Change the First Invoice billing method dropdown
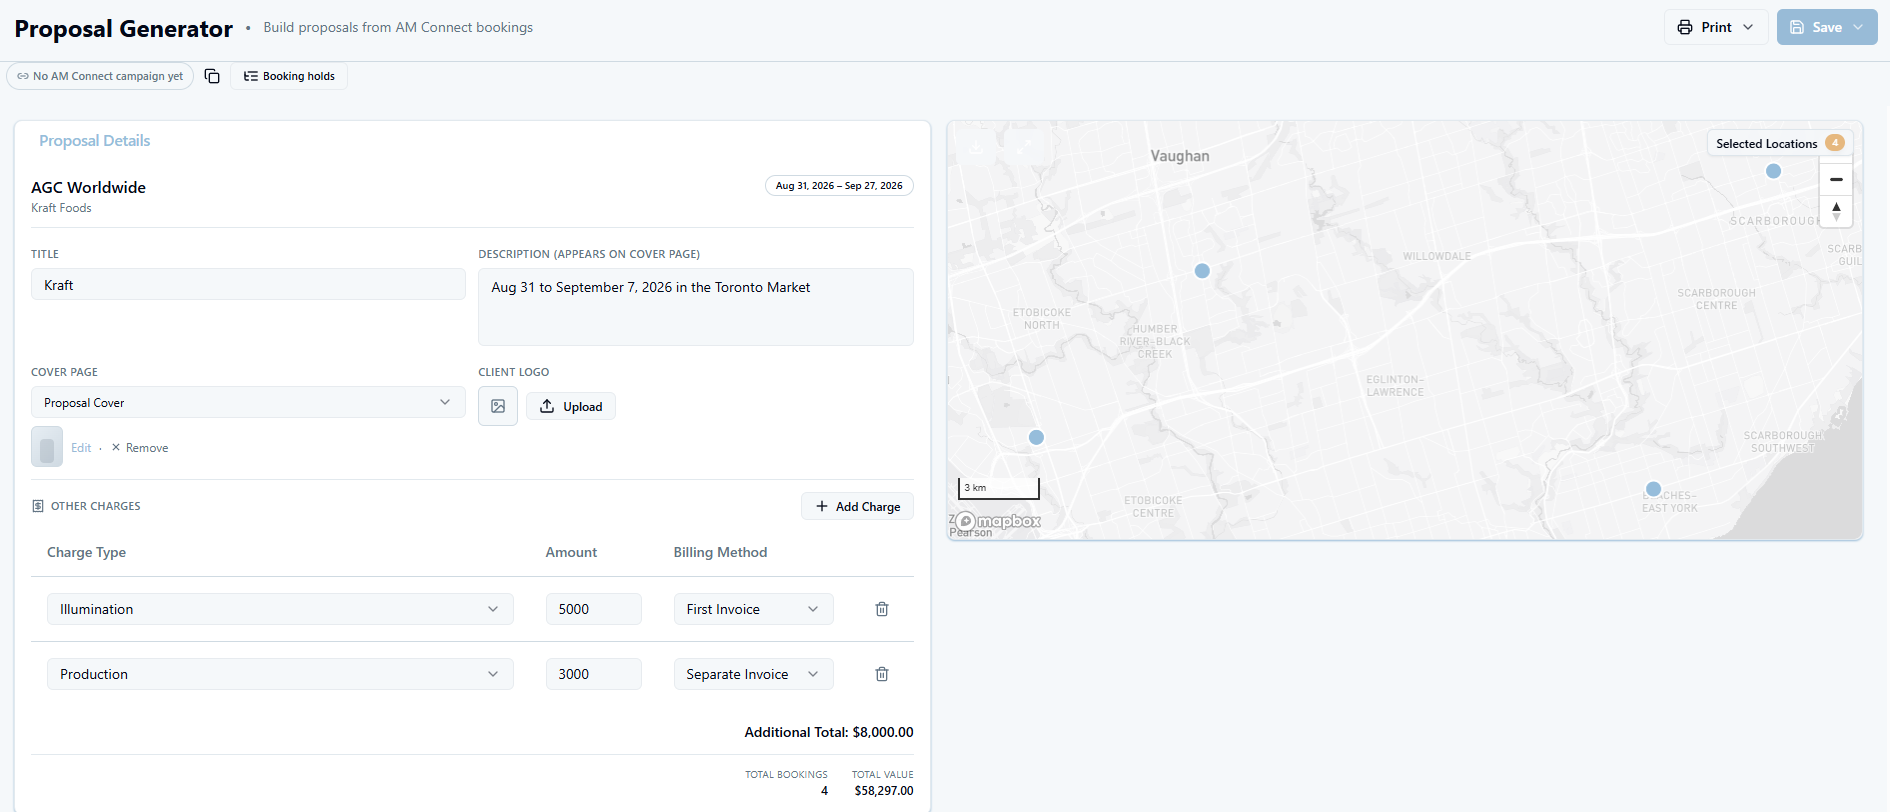Image resolution: width=1890 pixels, height=812 pixels. [753, 609]
